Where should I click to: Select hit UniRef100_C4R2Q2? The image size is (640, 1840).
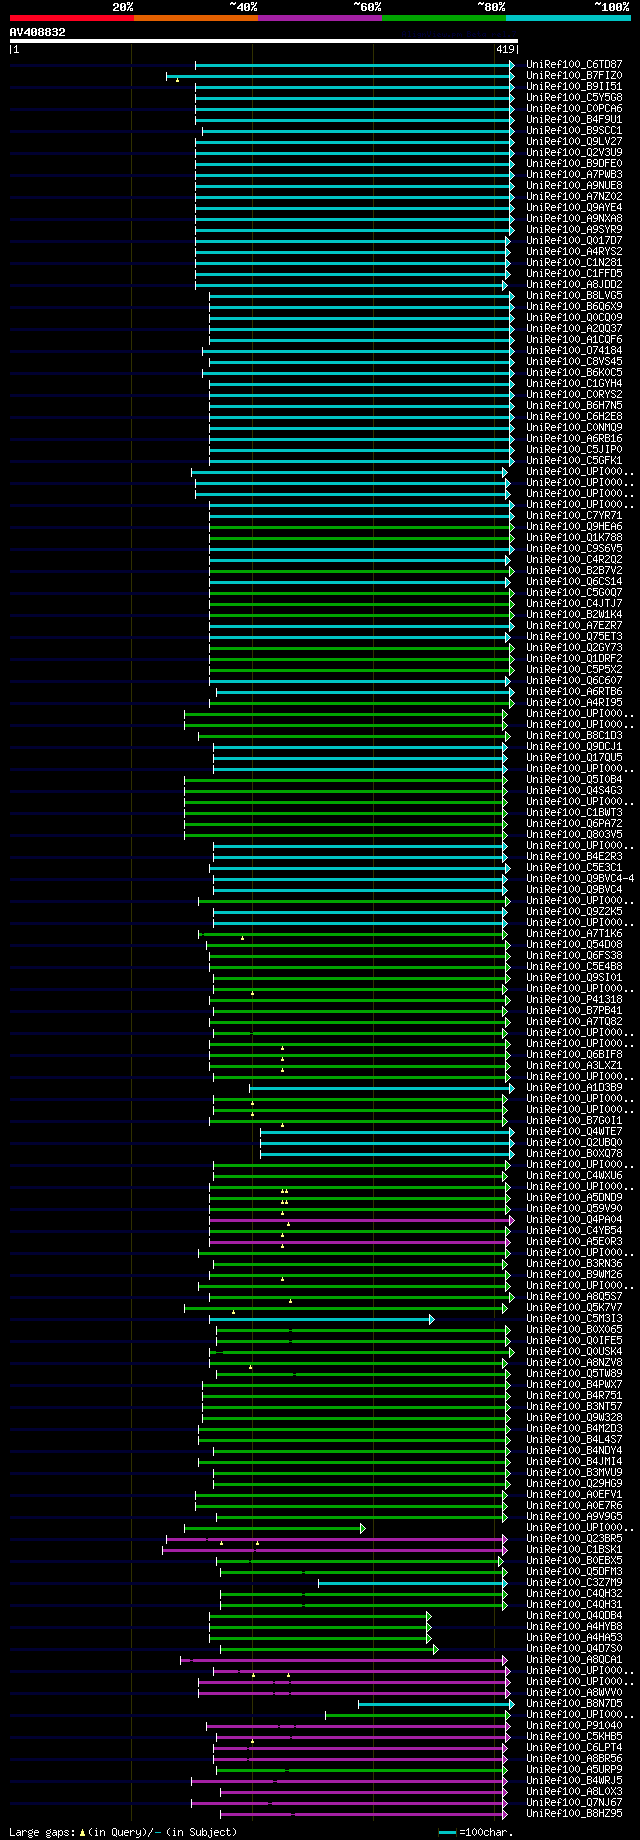[x=574, y=560]
